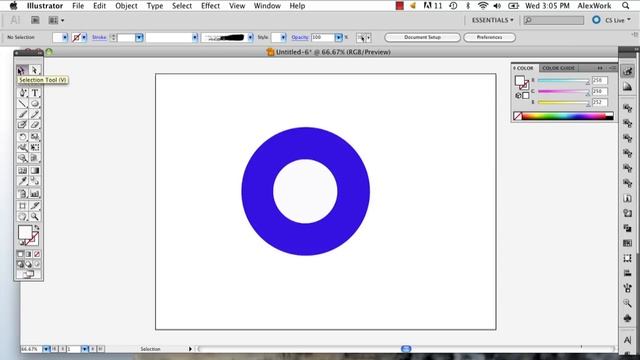Viewport: 640px width, 360px height.
Task: Select the Perspective Grid tool
Action: [x=35, y=158]
